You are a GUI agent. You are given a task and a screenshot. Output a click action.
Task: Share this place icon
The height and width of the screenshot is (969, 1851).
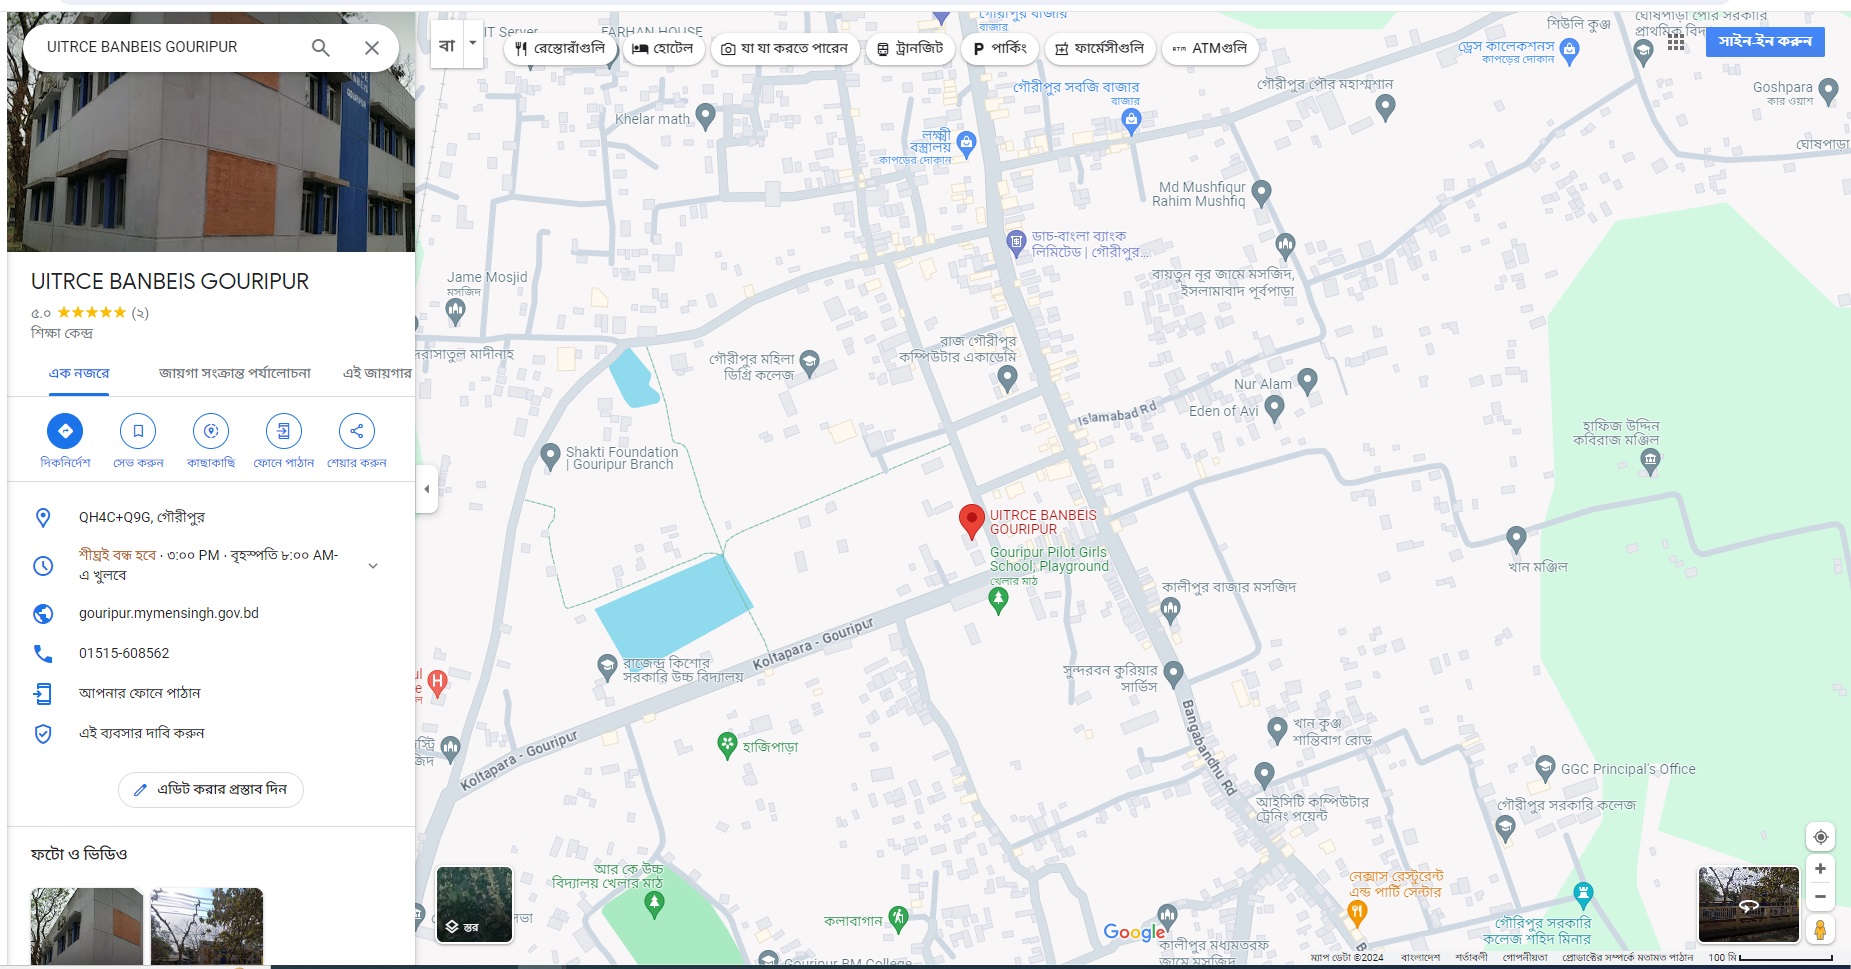[x=356, y=431]
